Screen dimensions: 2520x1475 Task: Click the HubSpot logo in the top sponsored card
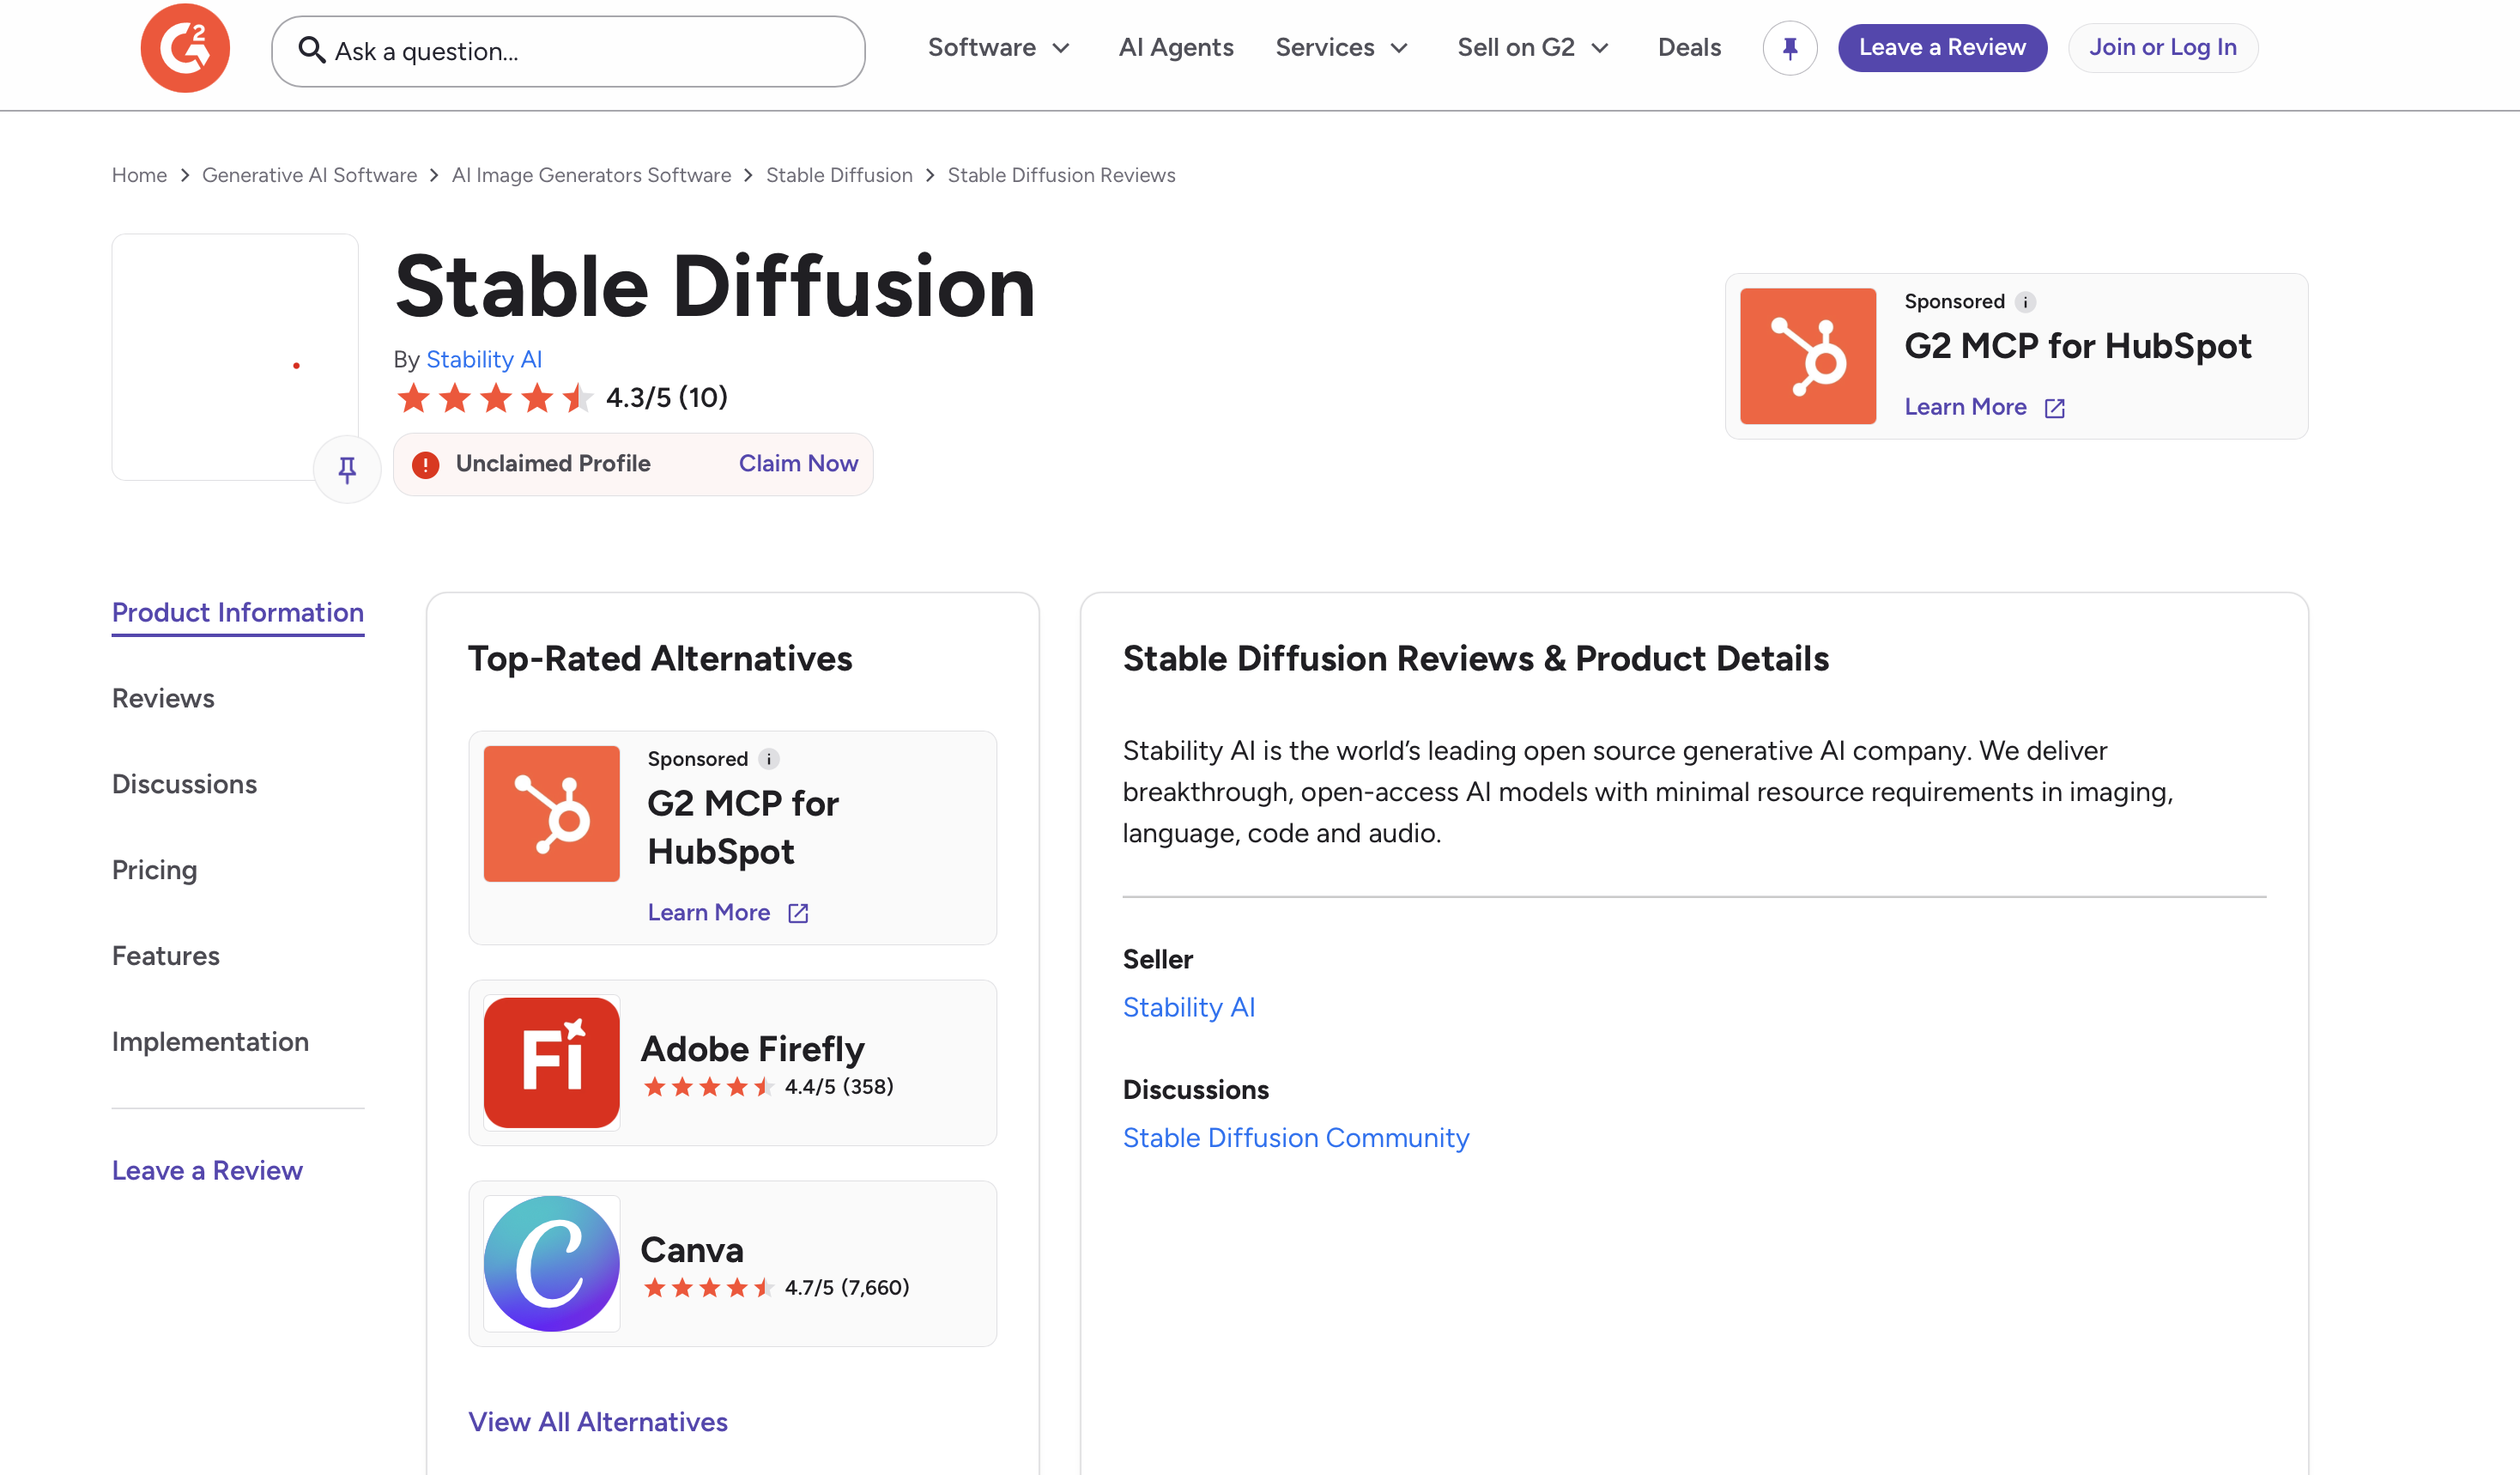[x=1808, y=356]
